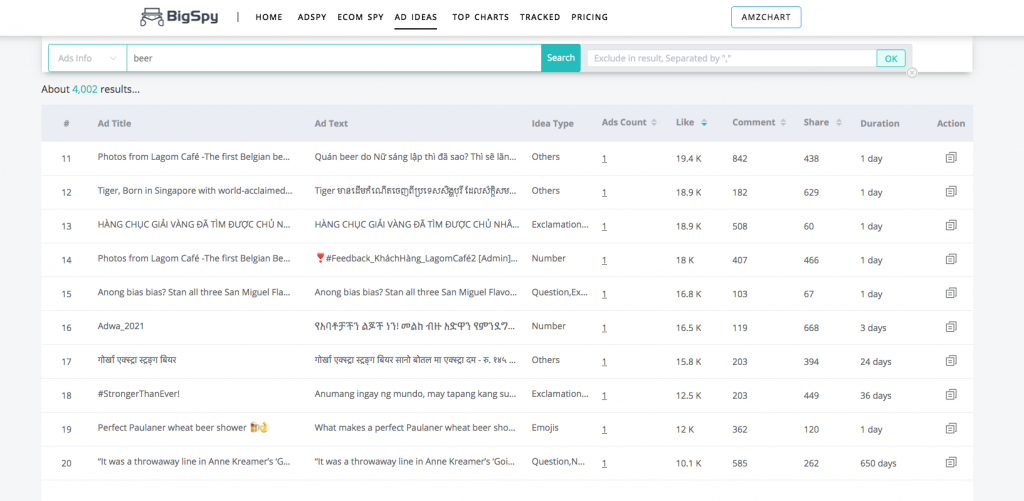Sort by Ads Count column
The height and width of the screenshot is (501, 1024).
(x=654, y=123)
